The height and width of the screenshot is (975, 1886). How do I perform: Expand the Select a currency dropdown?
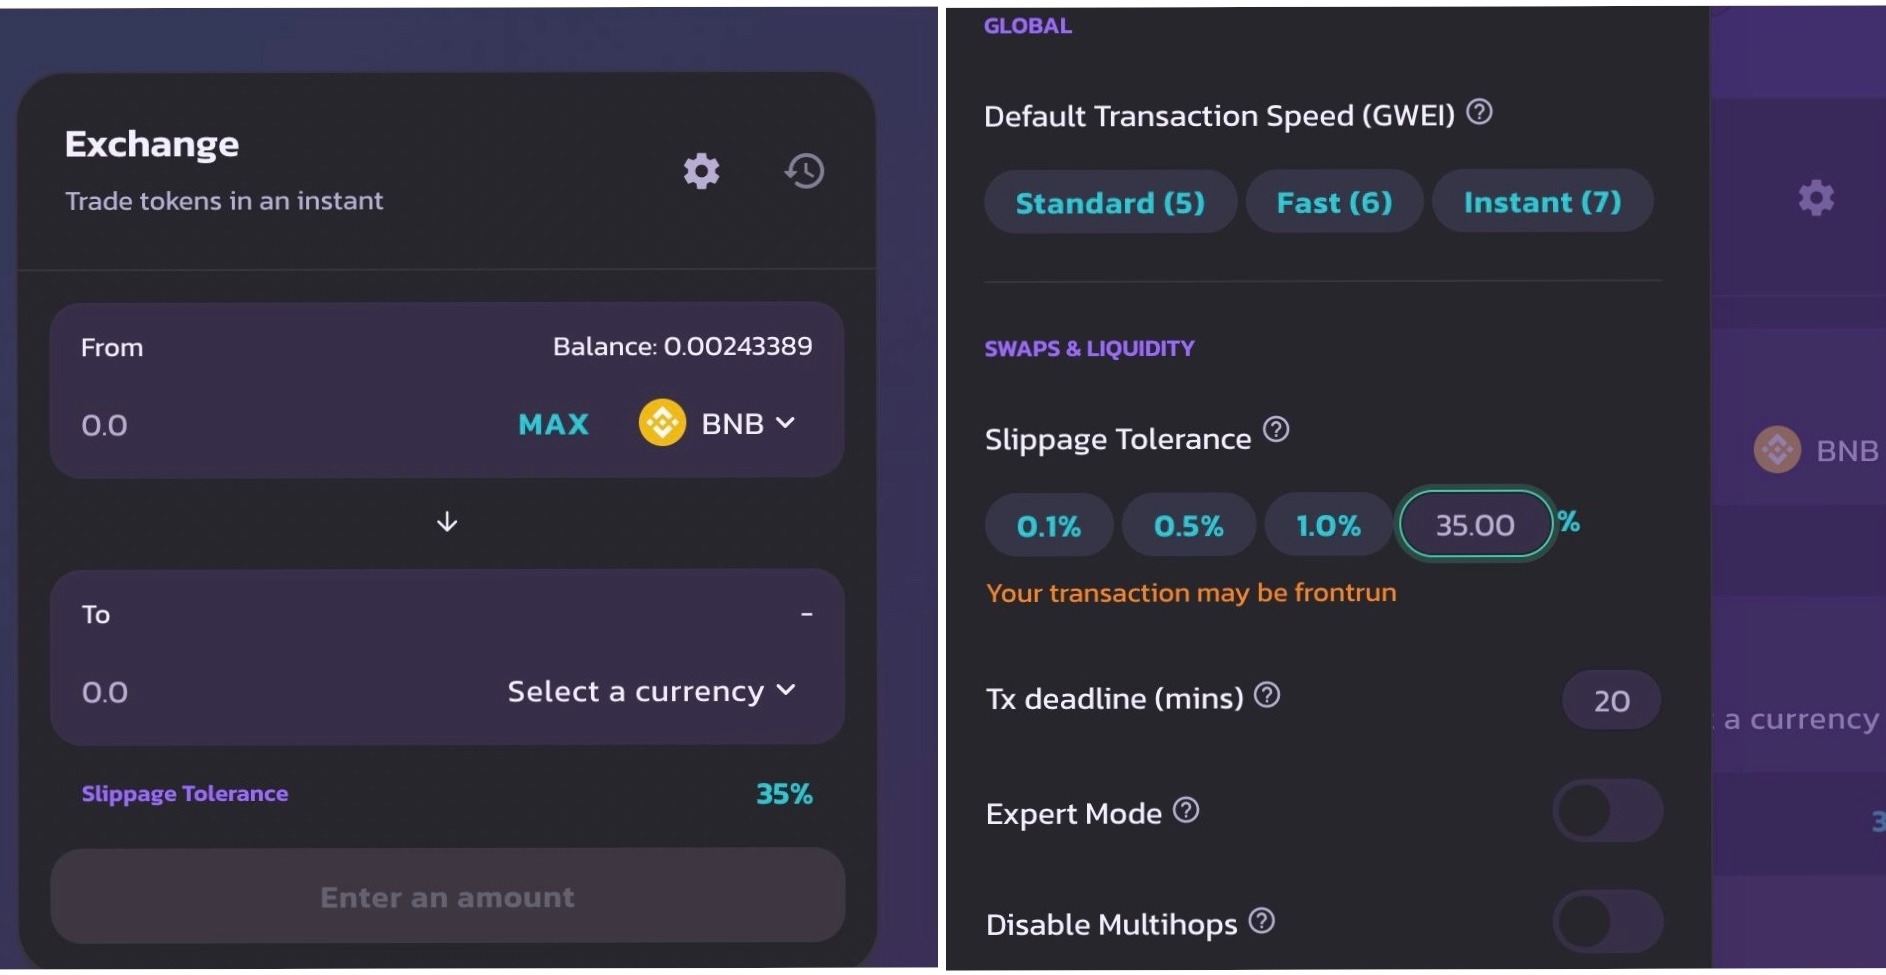coord(651,691)
